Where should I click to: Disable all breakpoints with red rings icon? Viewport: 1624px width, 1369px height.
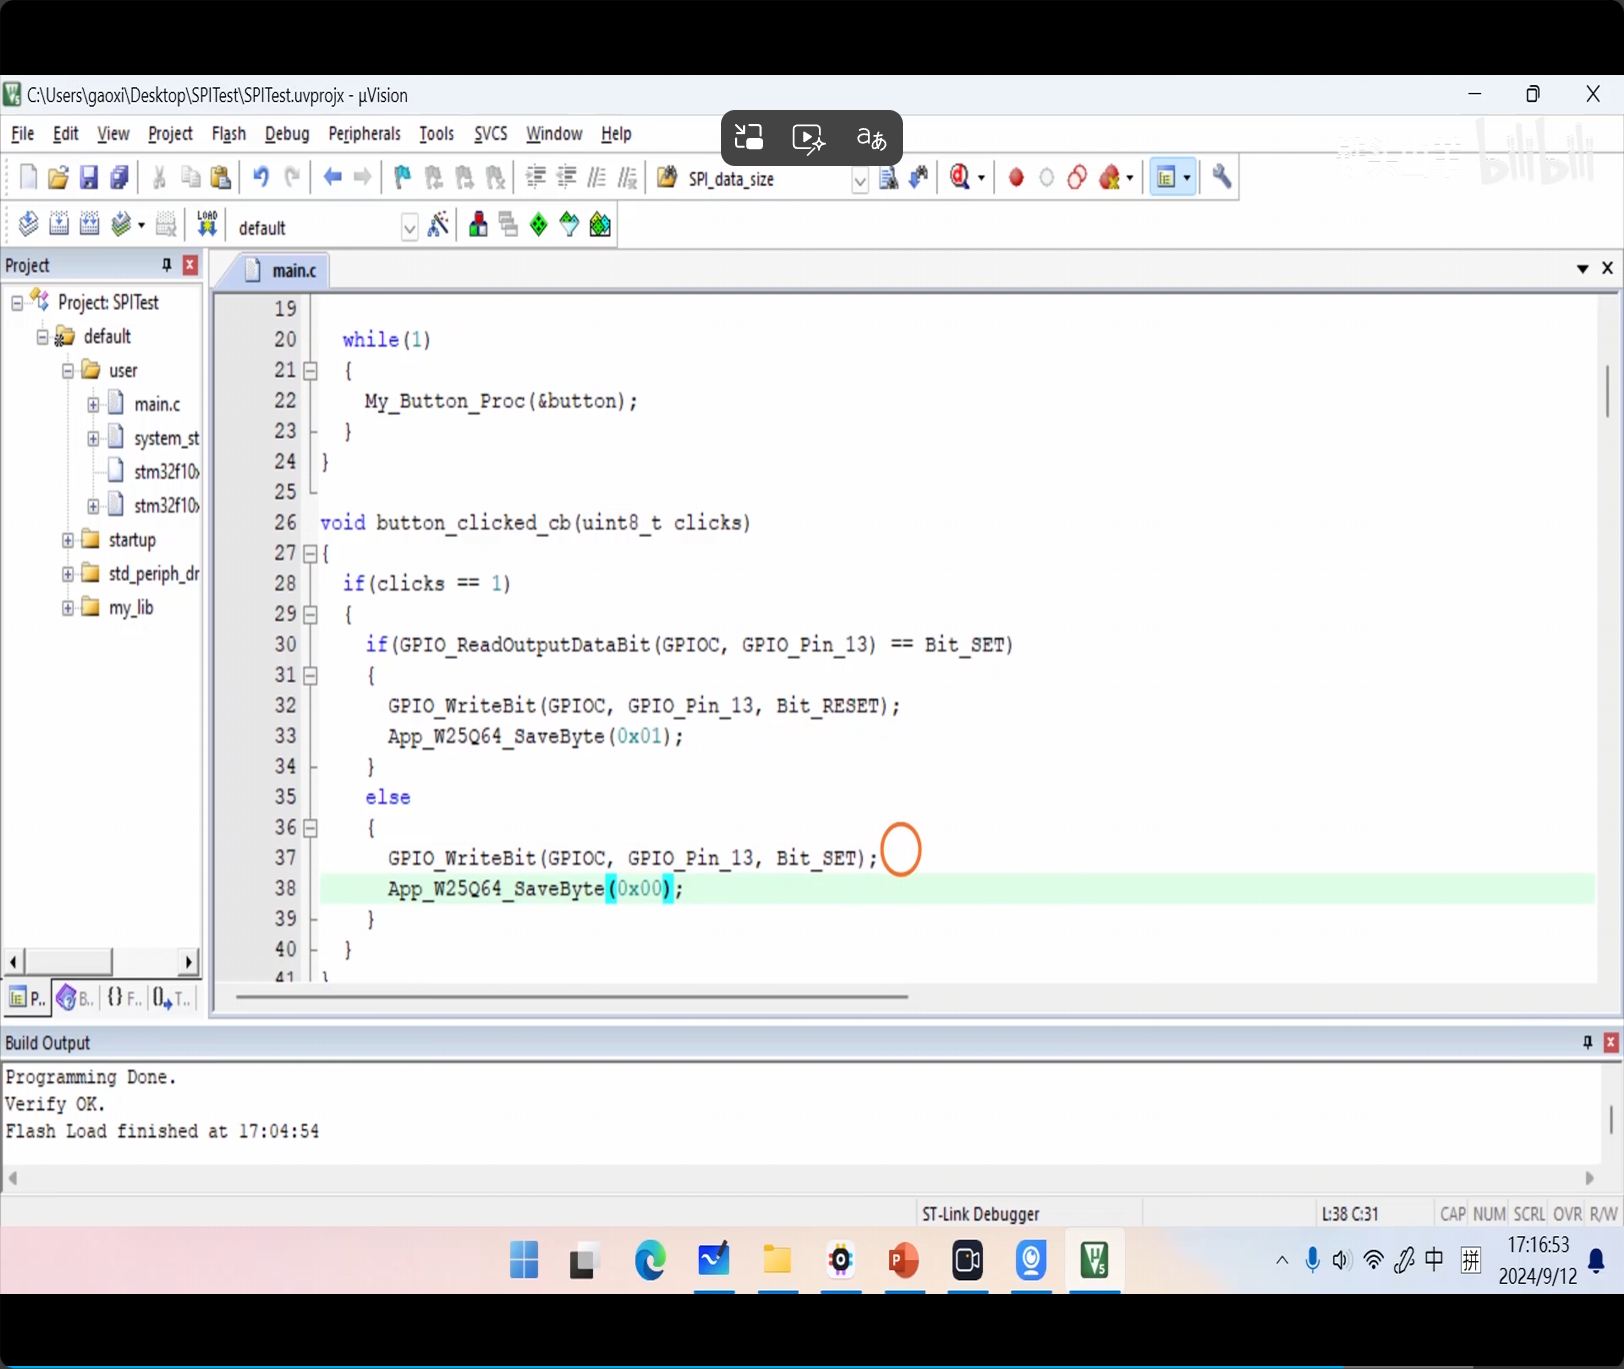pos(1077,178)
